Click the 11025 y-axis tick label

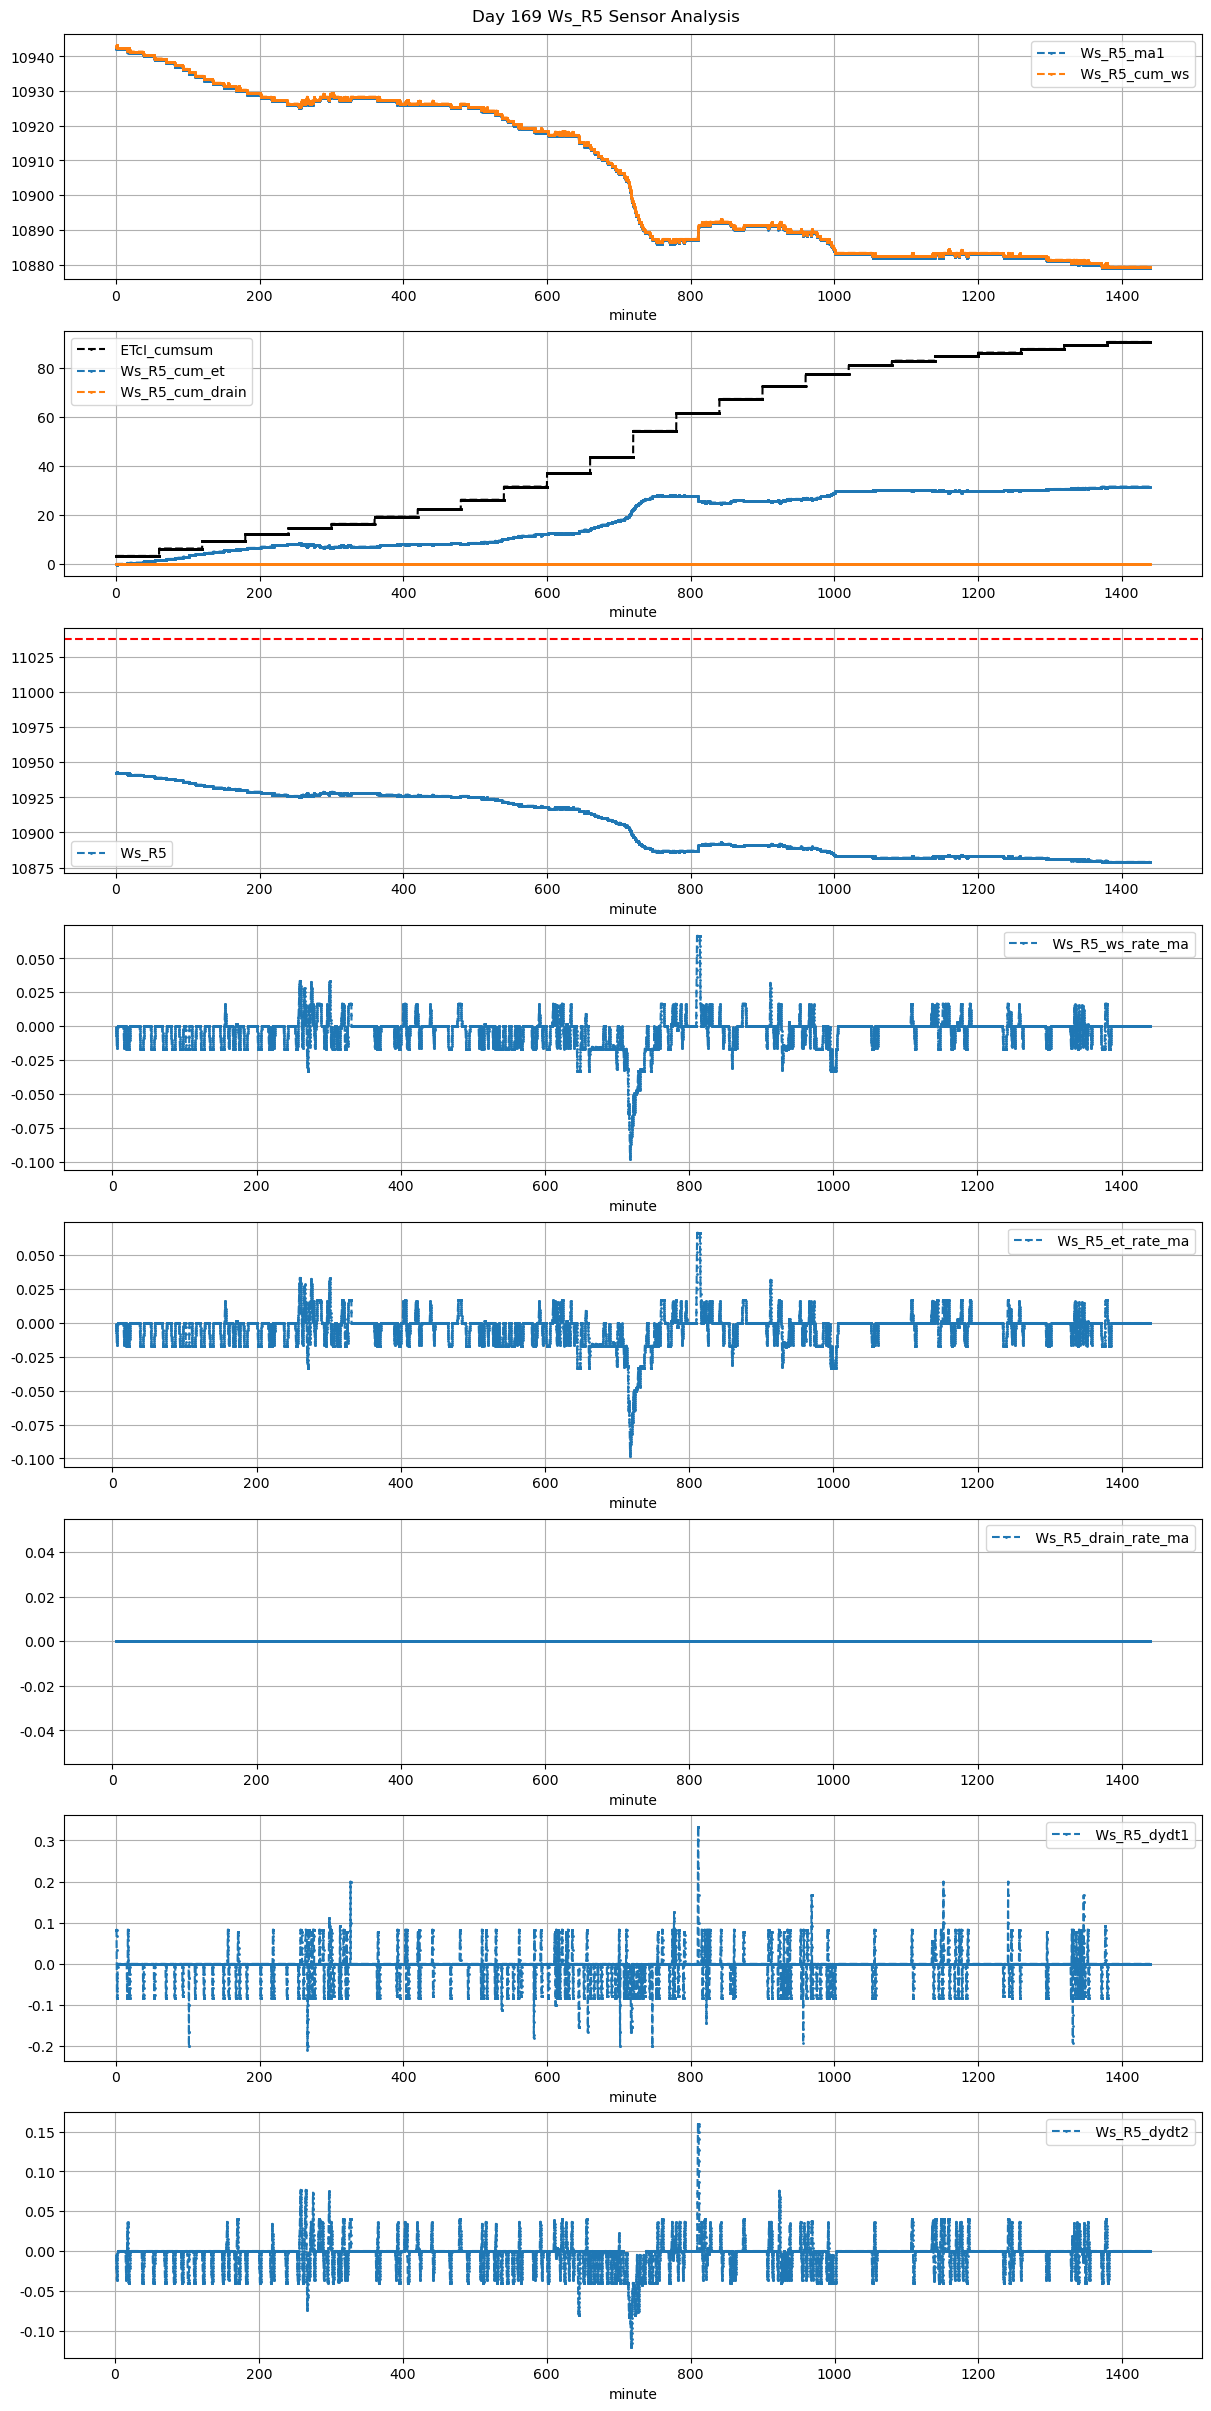point(33,658)
